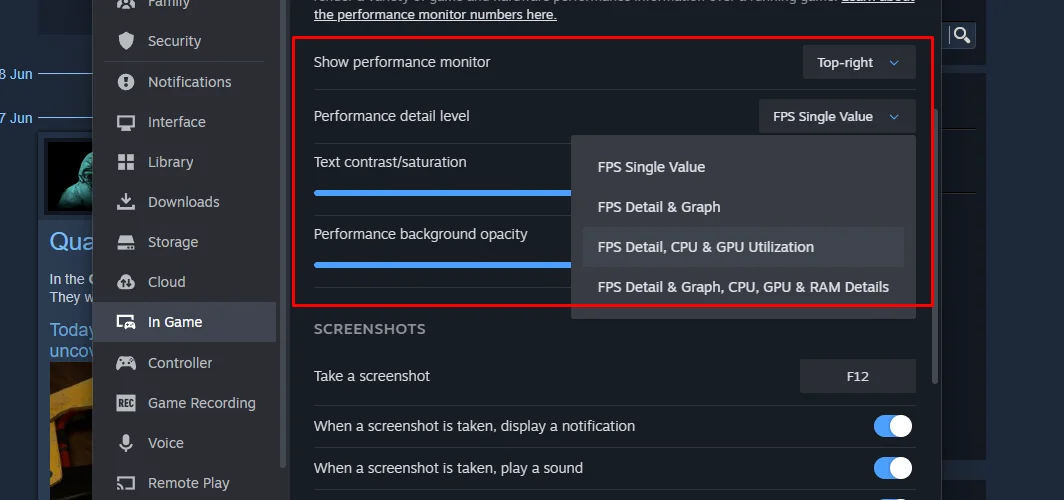The width and height of the screenshot is (1064, 500).
Task: Select the Interface monitor icon
Action: [x=126, y=122]
